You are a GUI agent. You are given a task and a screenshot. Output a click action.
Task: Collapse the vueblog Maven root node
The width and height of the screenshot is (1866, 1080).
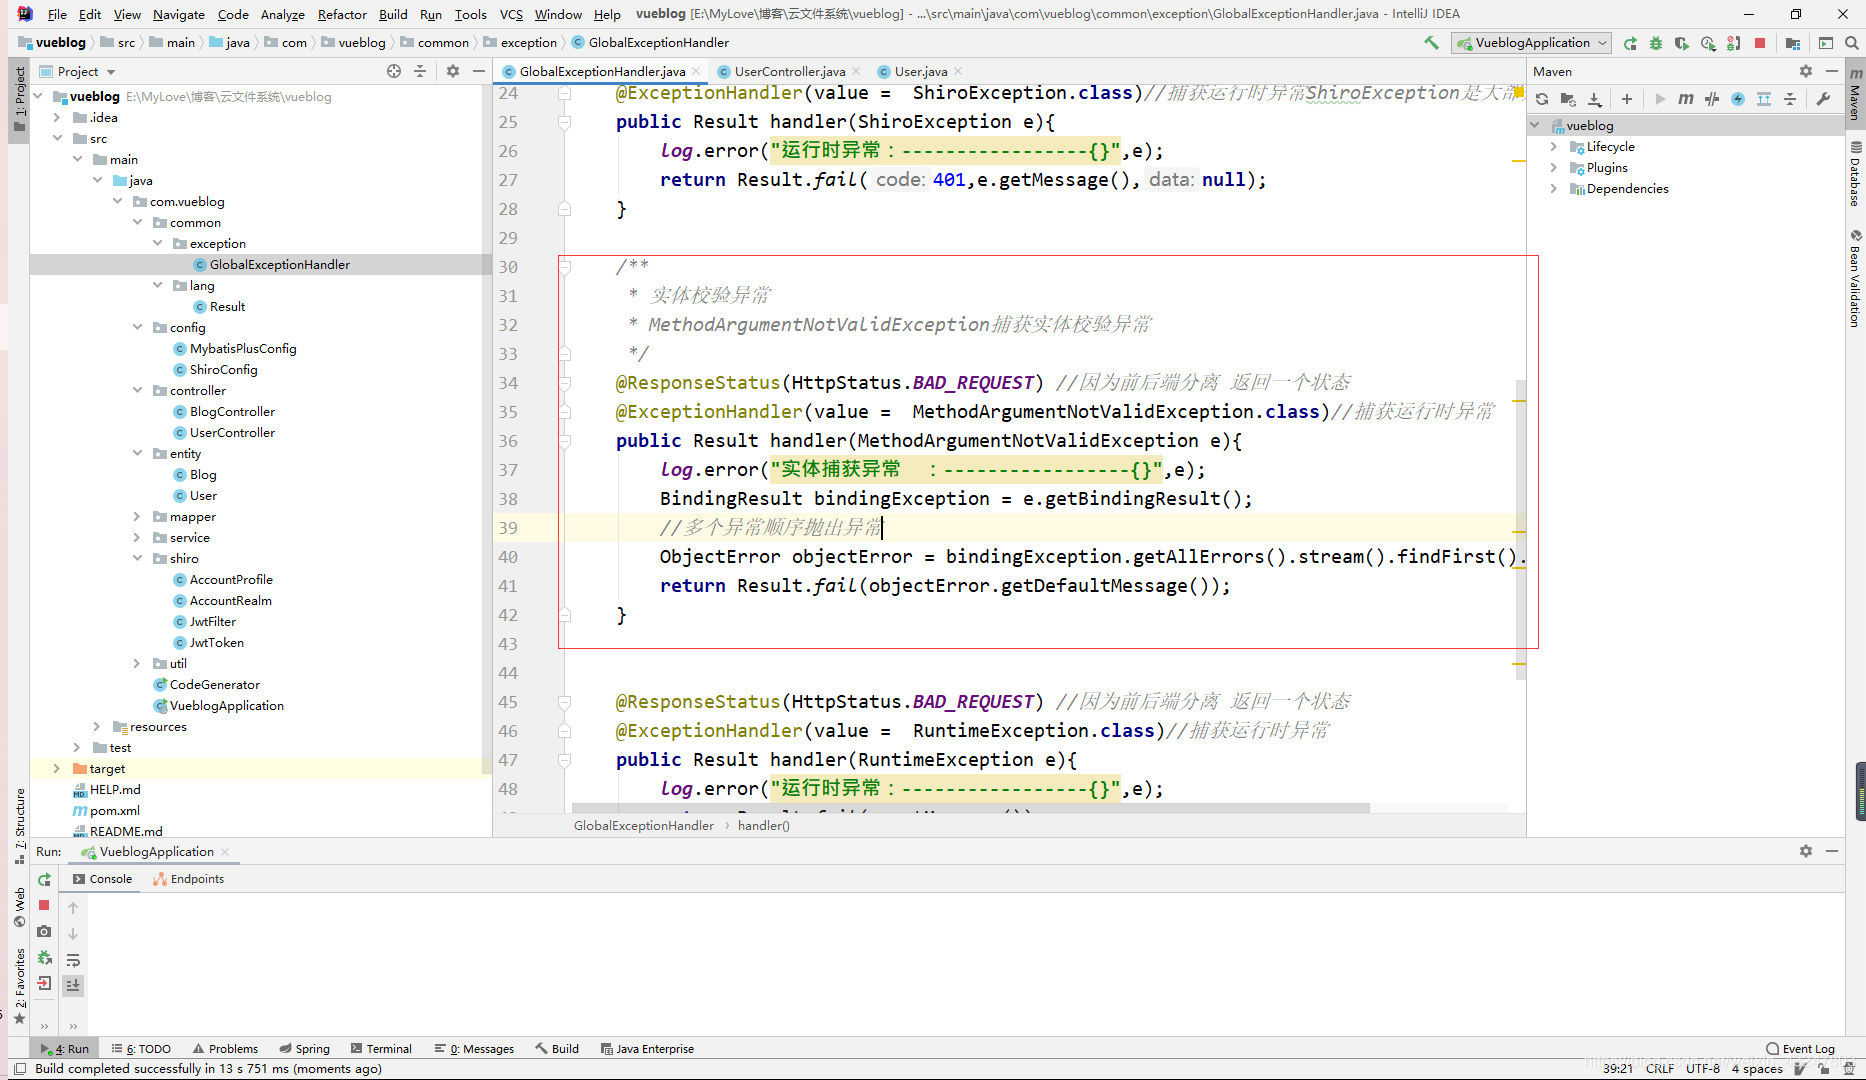pyautogui.click(x=1536, y=126)
